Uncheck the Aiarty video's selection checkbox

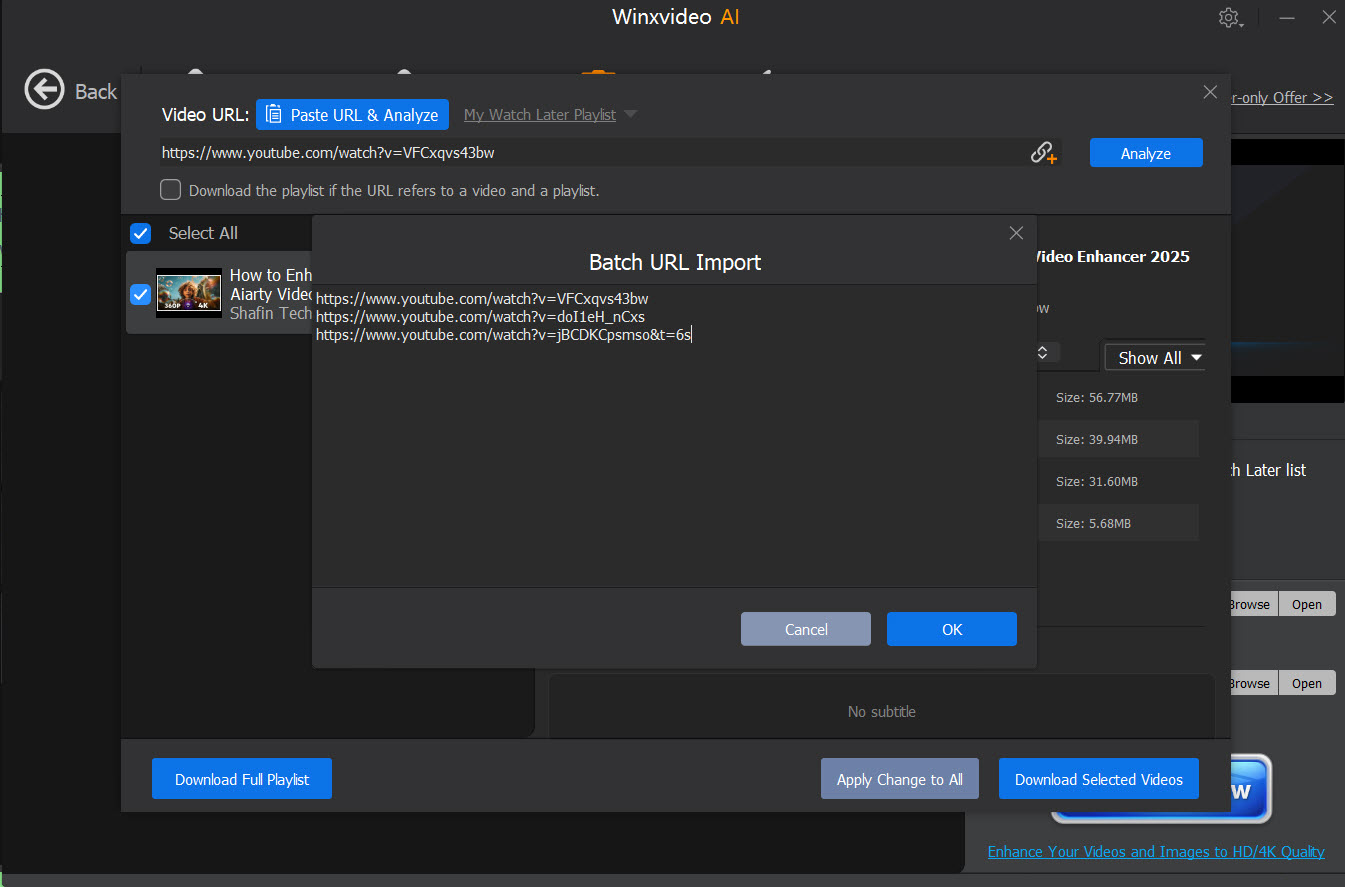pyautogui.click(x=140, y=294)
